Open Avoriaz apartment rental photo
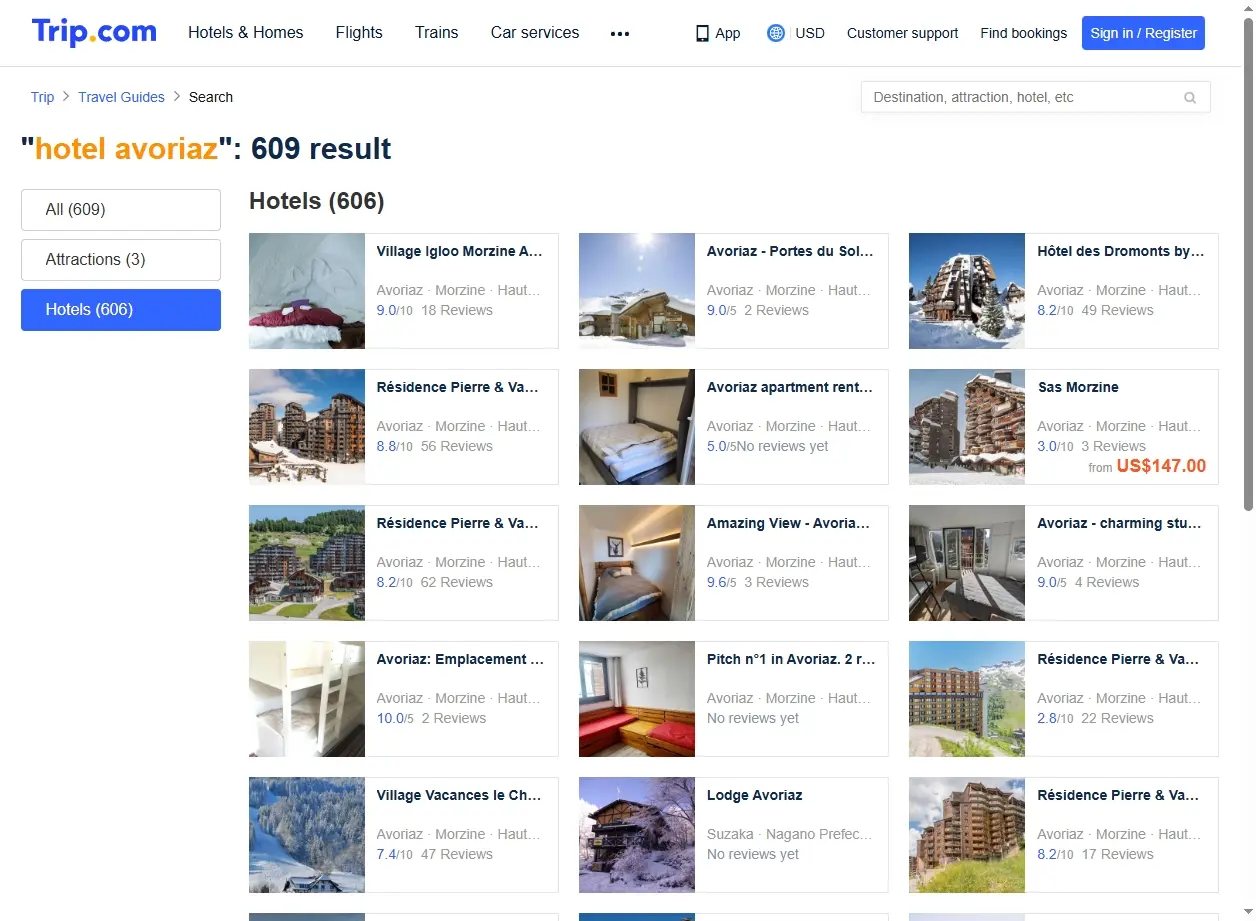The image size is (1256, 921). (637, 427)
